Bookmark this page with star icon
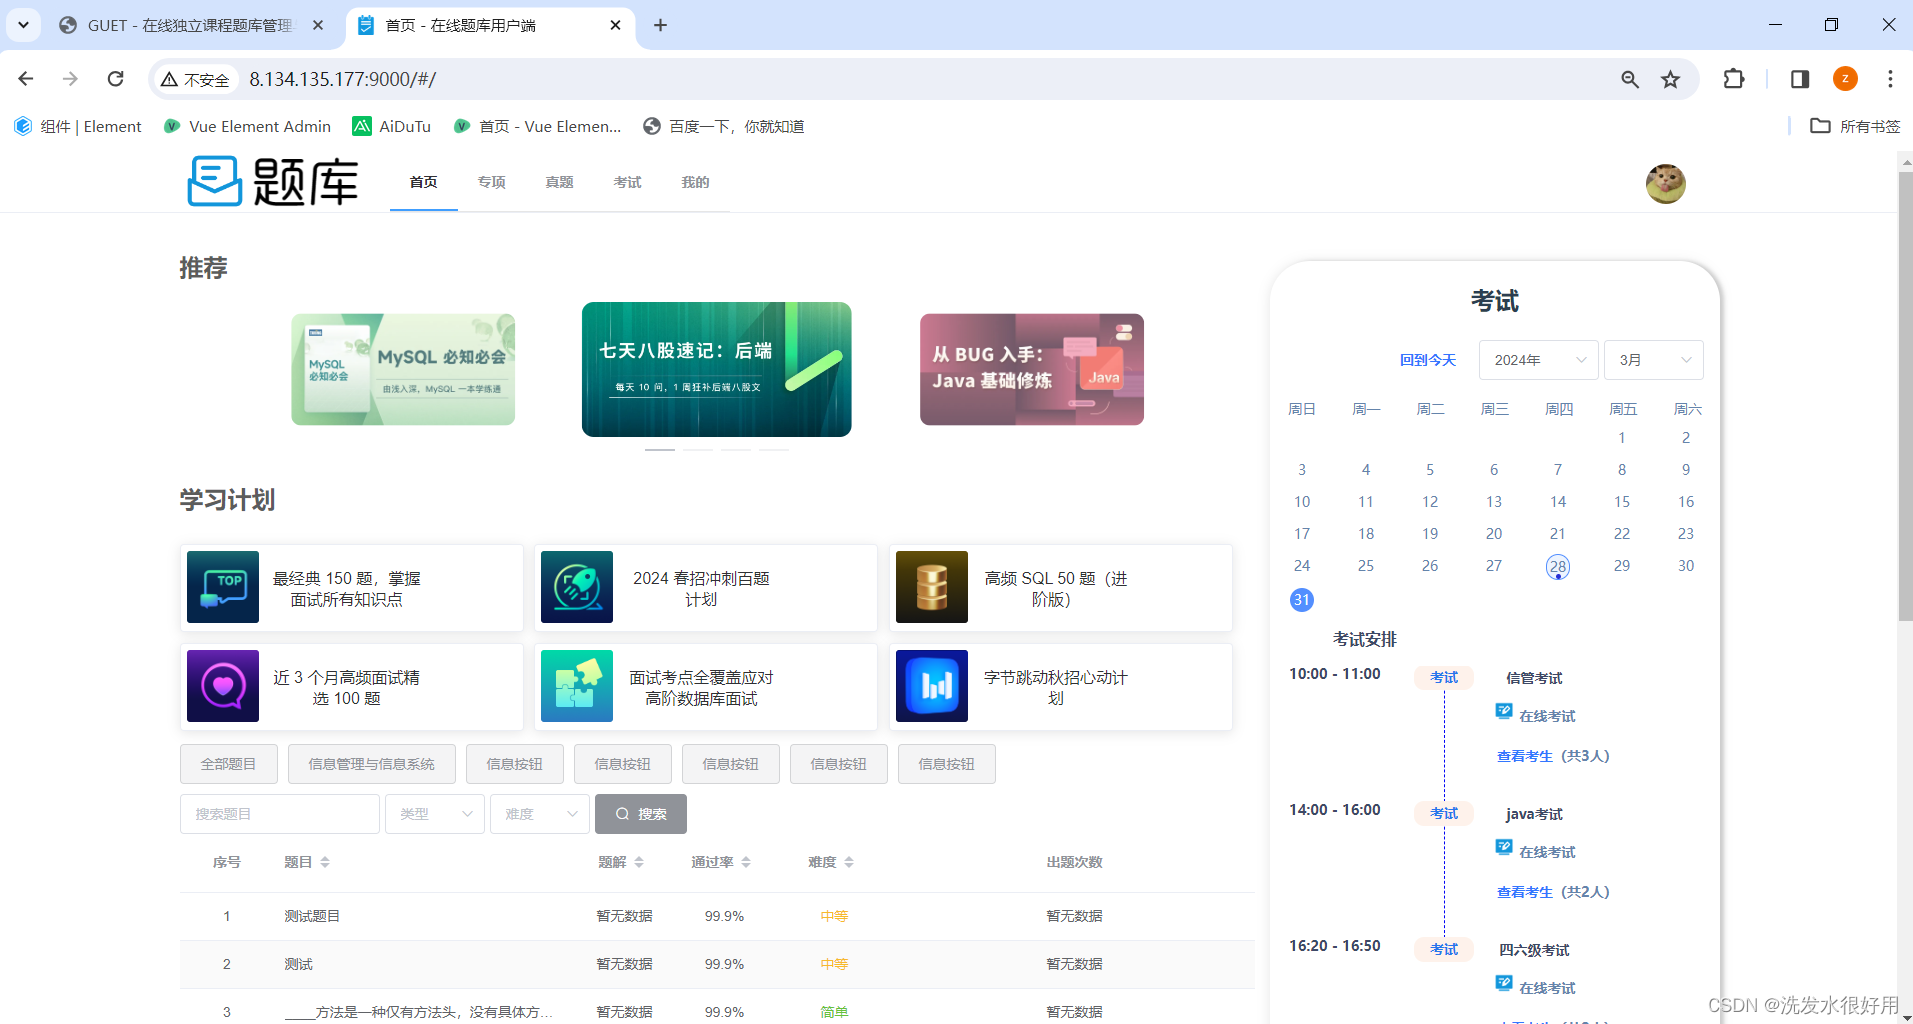Screen dimensions: 1913x1024 [1670, 80]
